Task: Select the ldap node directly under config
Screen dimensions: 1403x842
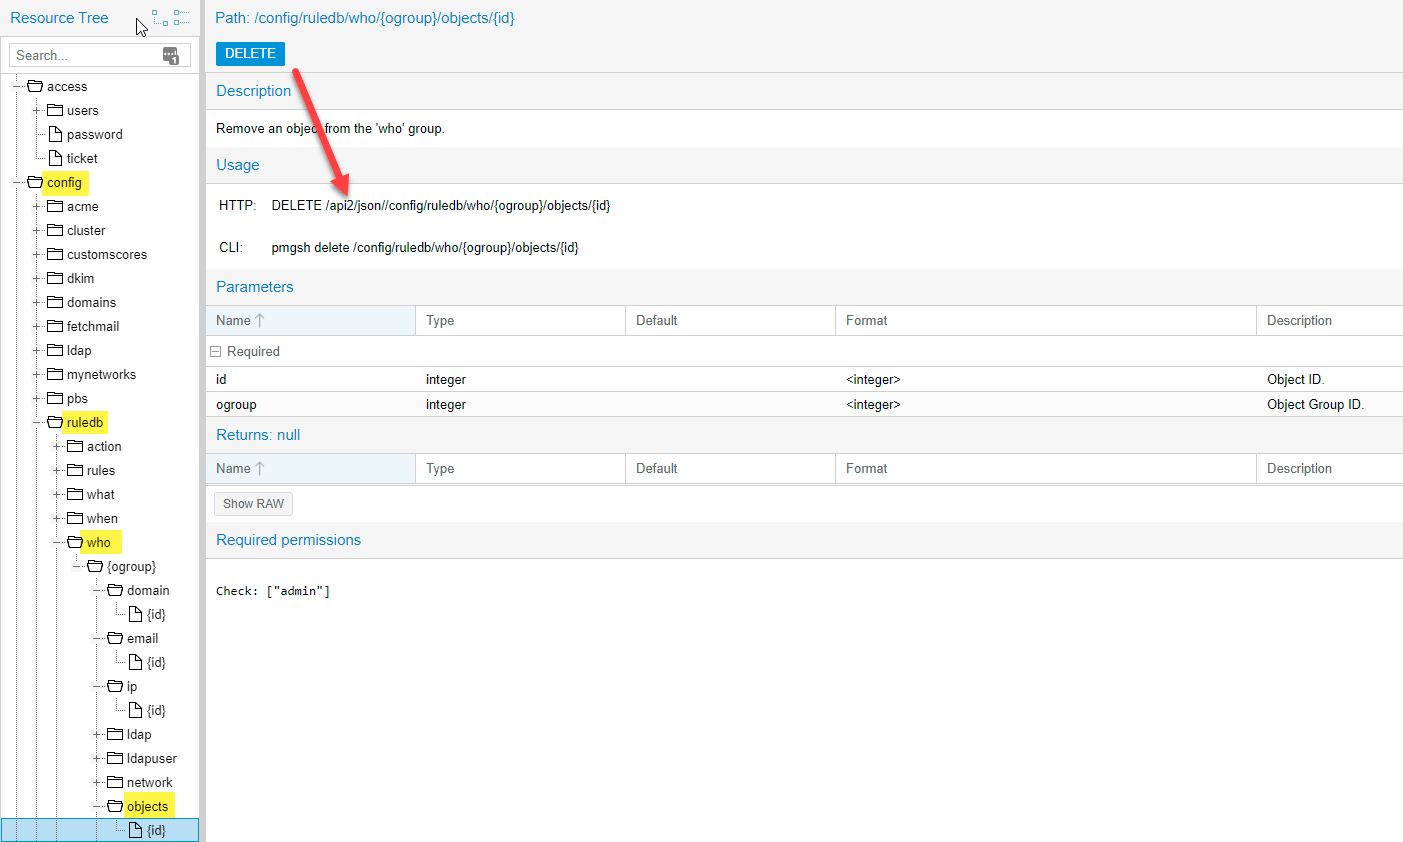Action: coord(79,350)
